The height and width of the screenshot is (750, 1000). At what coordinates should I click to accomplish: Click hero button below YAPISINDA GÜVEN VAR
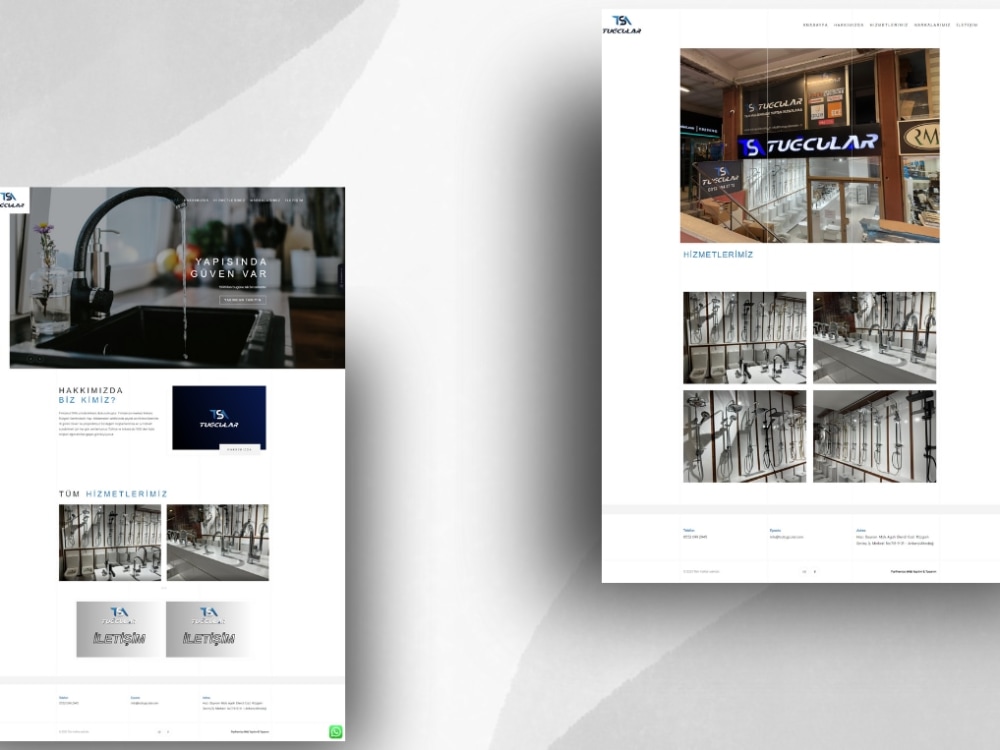pyautogui.click(x=243, y=300)
